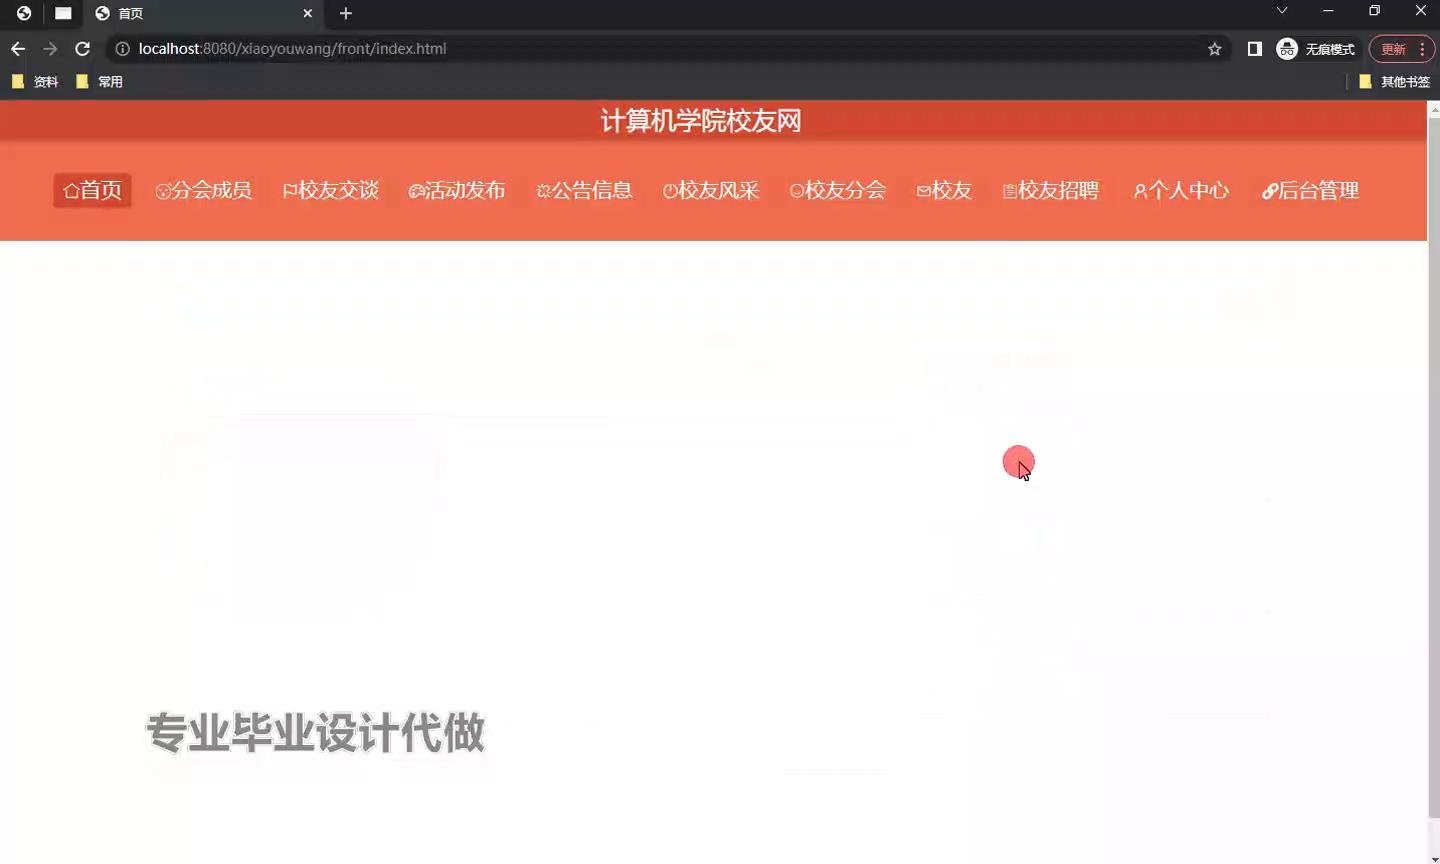Click the site info icon in address bar
This screenshot has height=864, width=1440.
[x=122, y=49]
